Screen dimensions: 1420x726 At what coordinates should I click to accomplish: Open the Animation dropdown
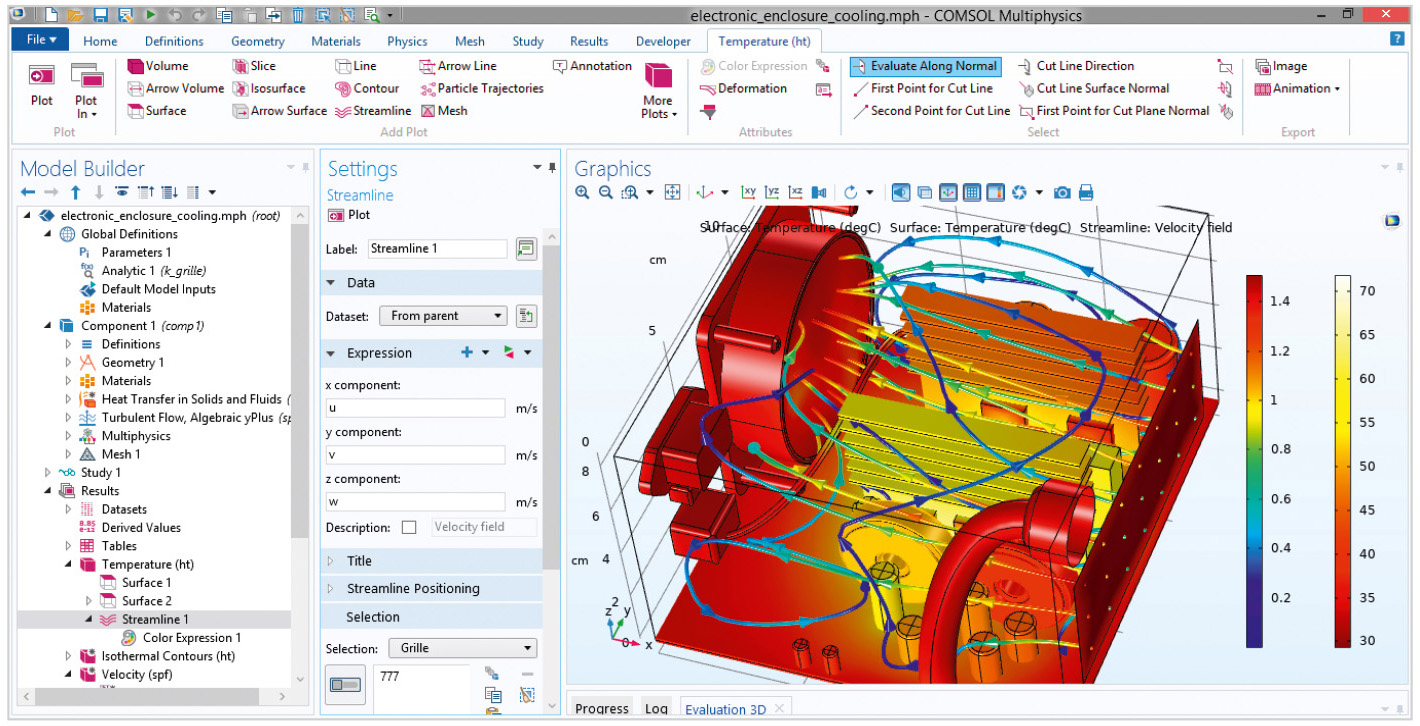(1297, 88)
